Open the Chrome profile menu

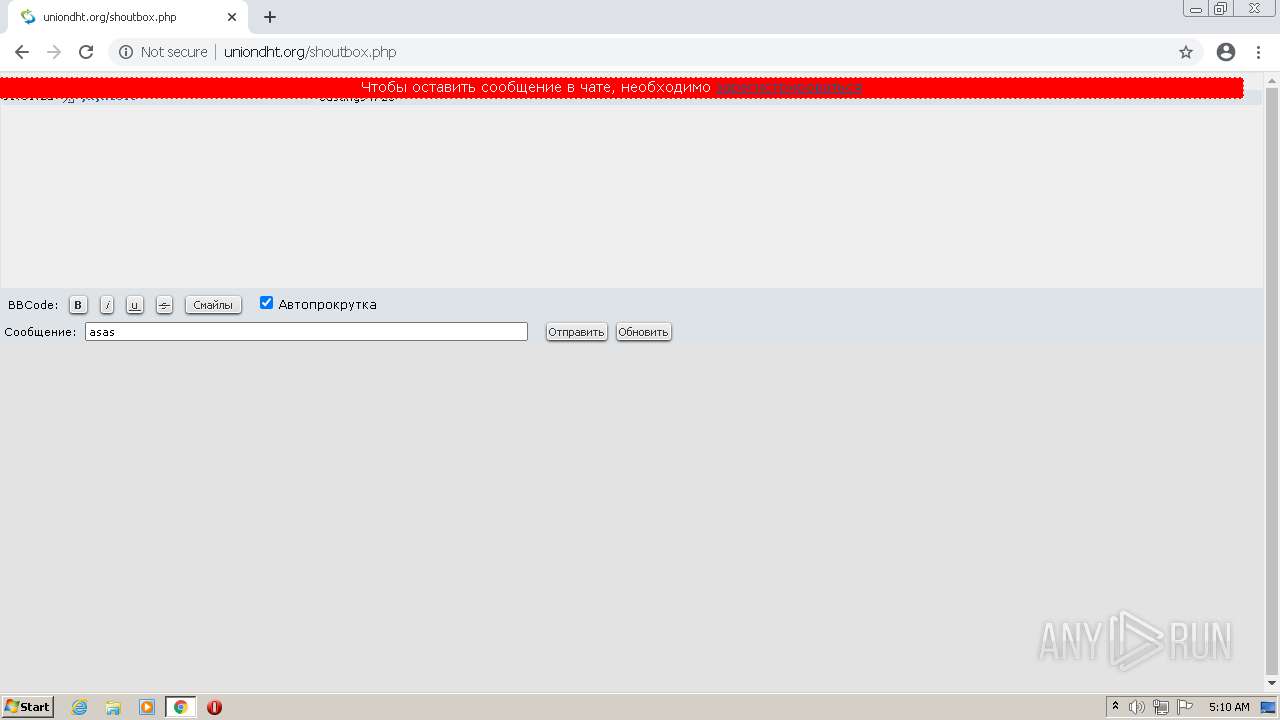coord(1226,52)
